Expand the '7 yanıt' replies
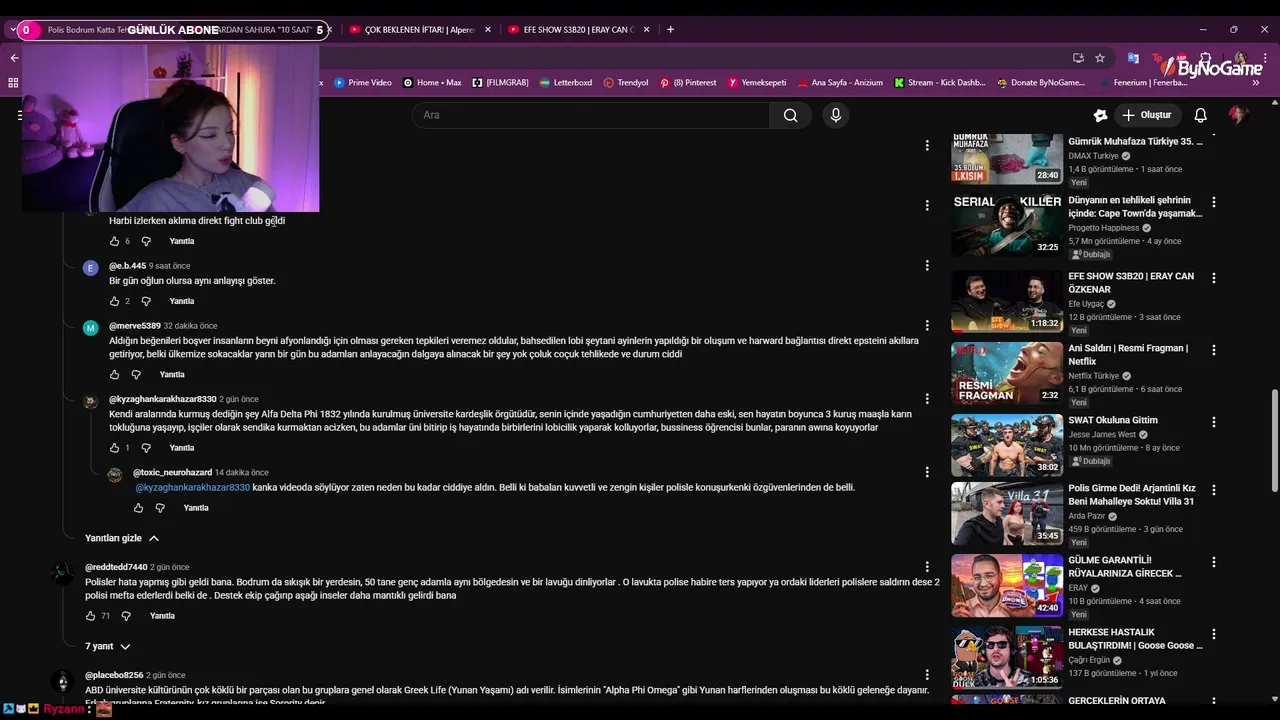 tap(108, 646)
